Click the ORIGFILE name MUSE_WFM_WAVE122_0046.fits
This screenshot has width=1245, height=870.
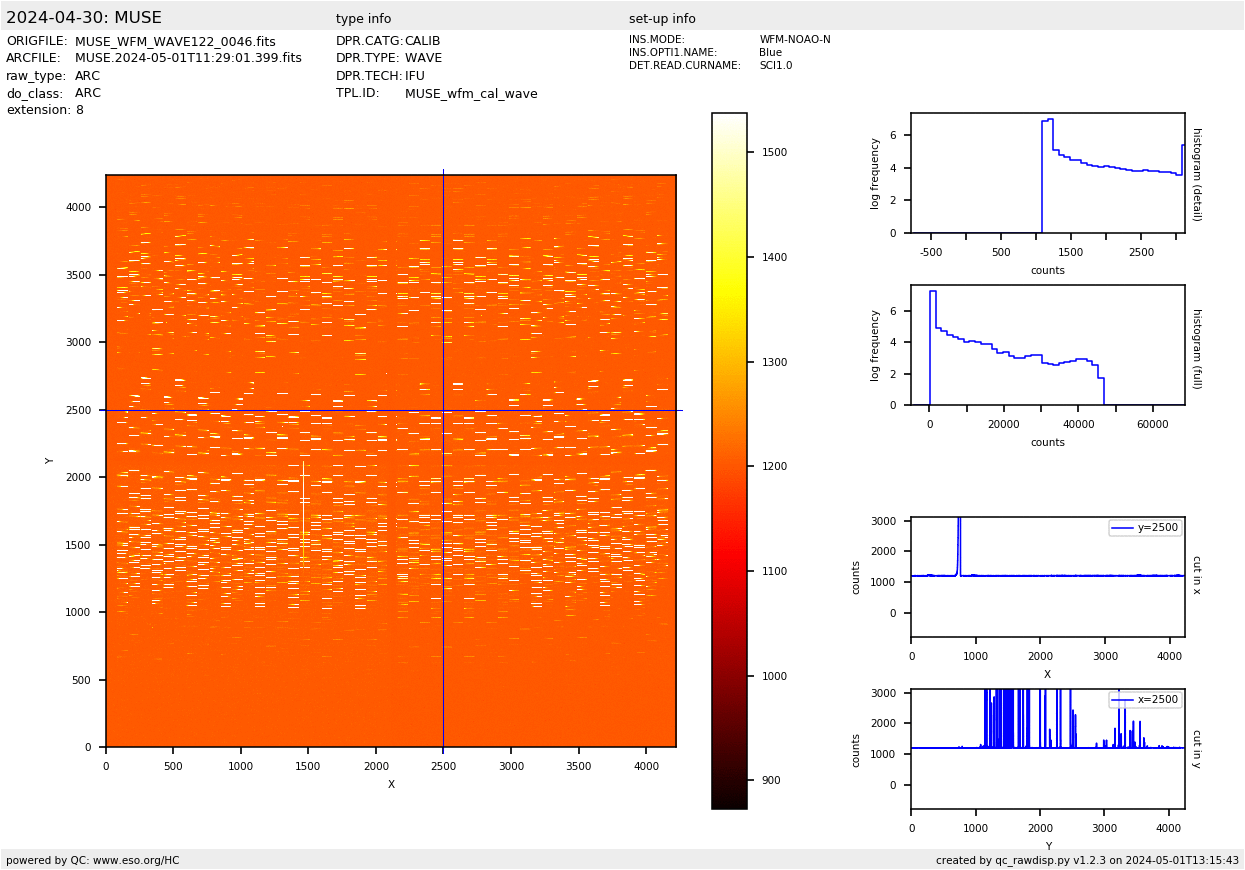coord(175,42)
